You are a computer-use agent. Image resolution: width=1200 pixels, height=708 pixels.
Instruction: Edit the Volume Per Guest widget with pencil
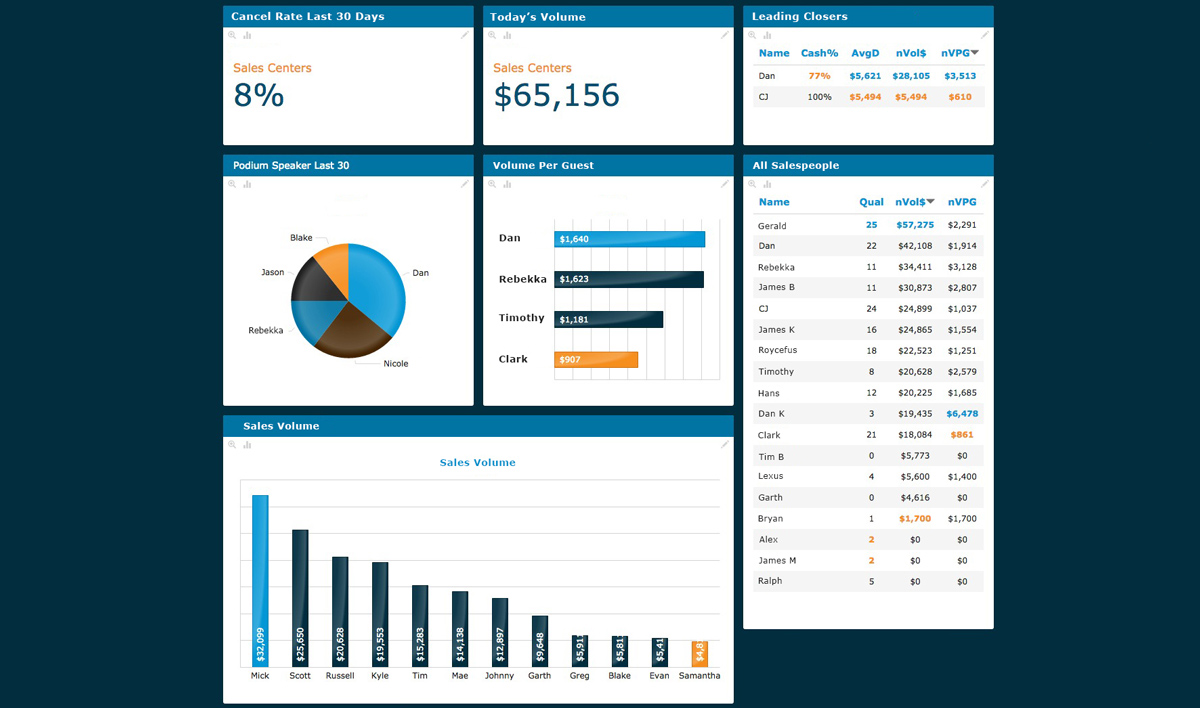[725, 184]
